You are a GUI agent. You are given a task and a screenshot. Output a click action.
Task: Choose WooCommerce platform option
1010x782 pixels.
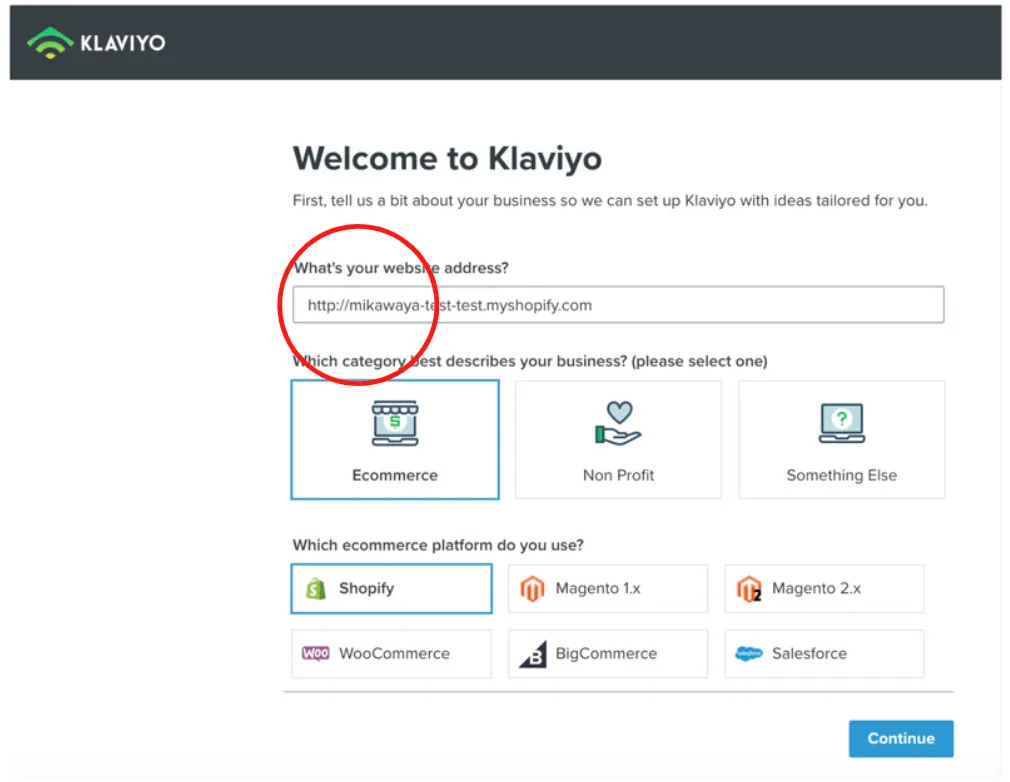[392, 654]
